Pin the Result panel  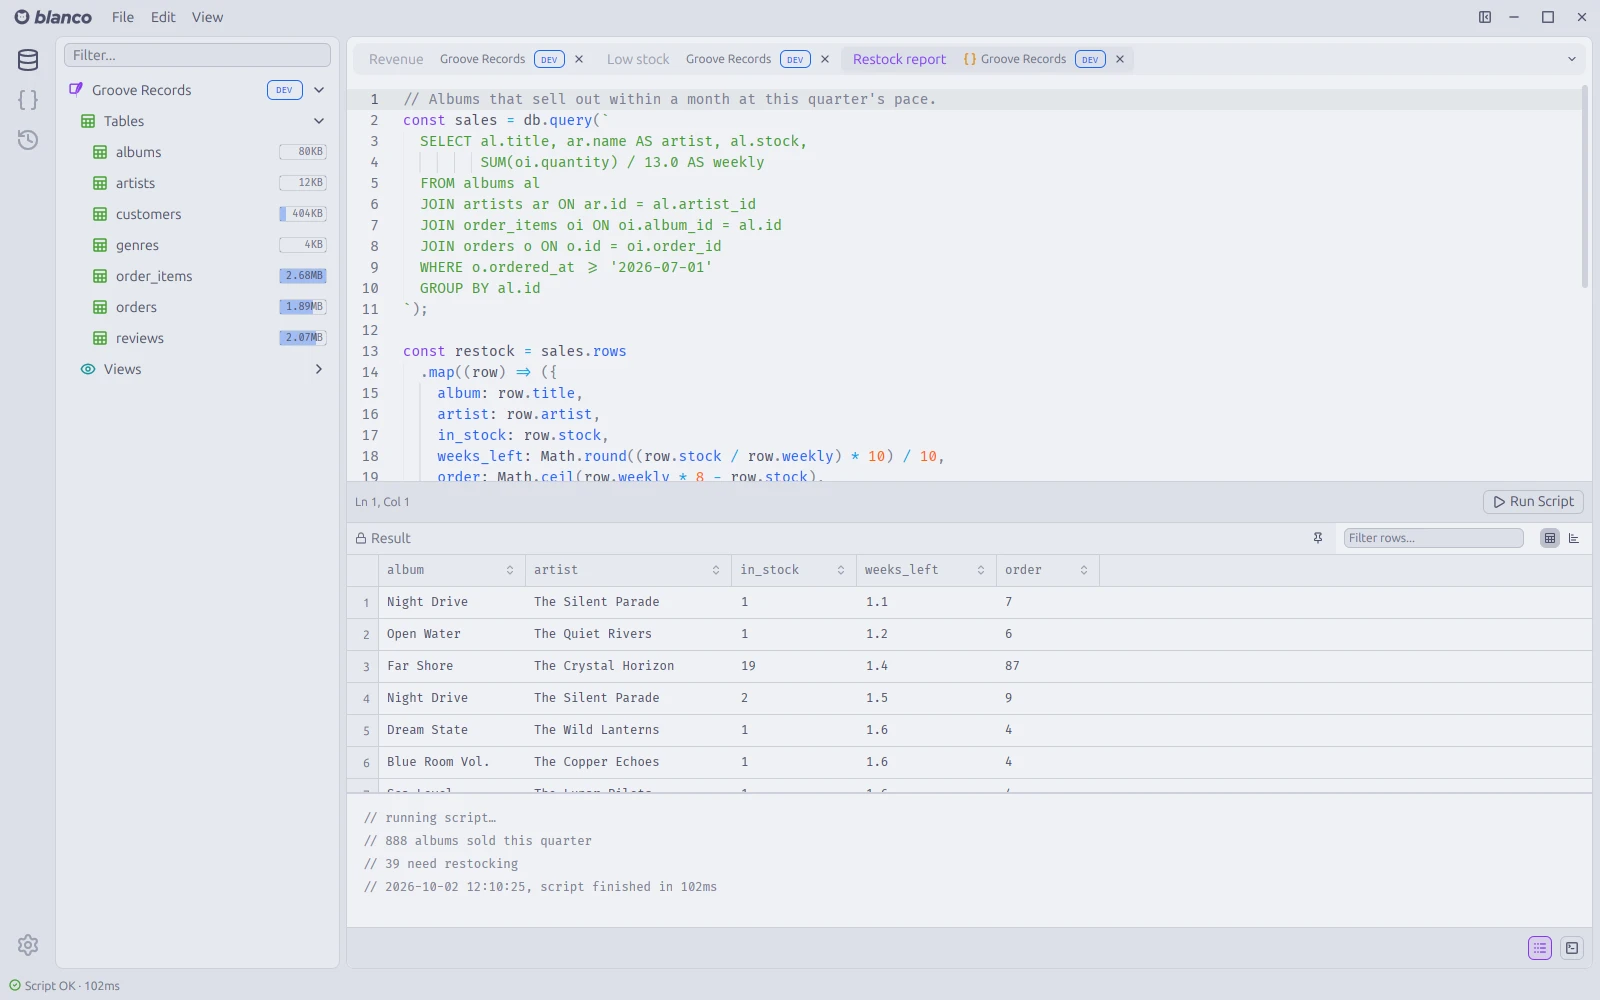[1318, 538]
